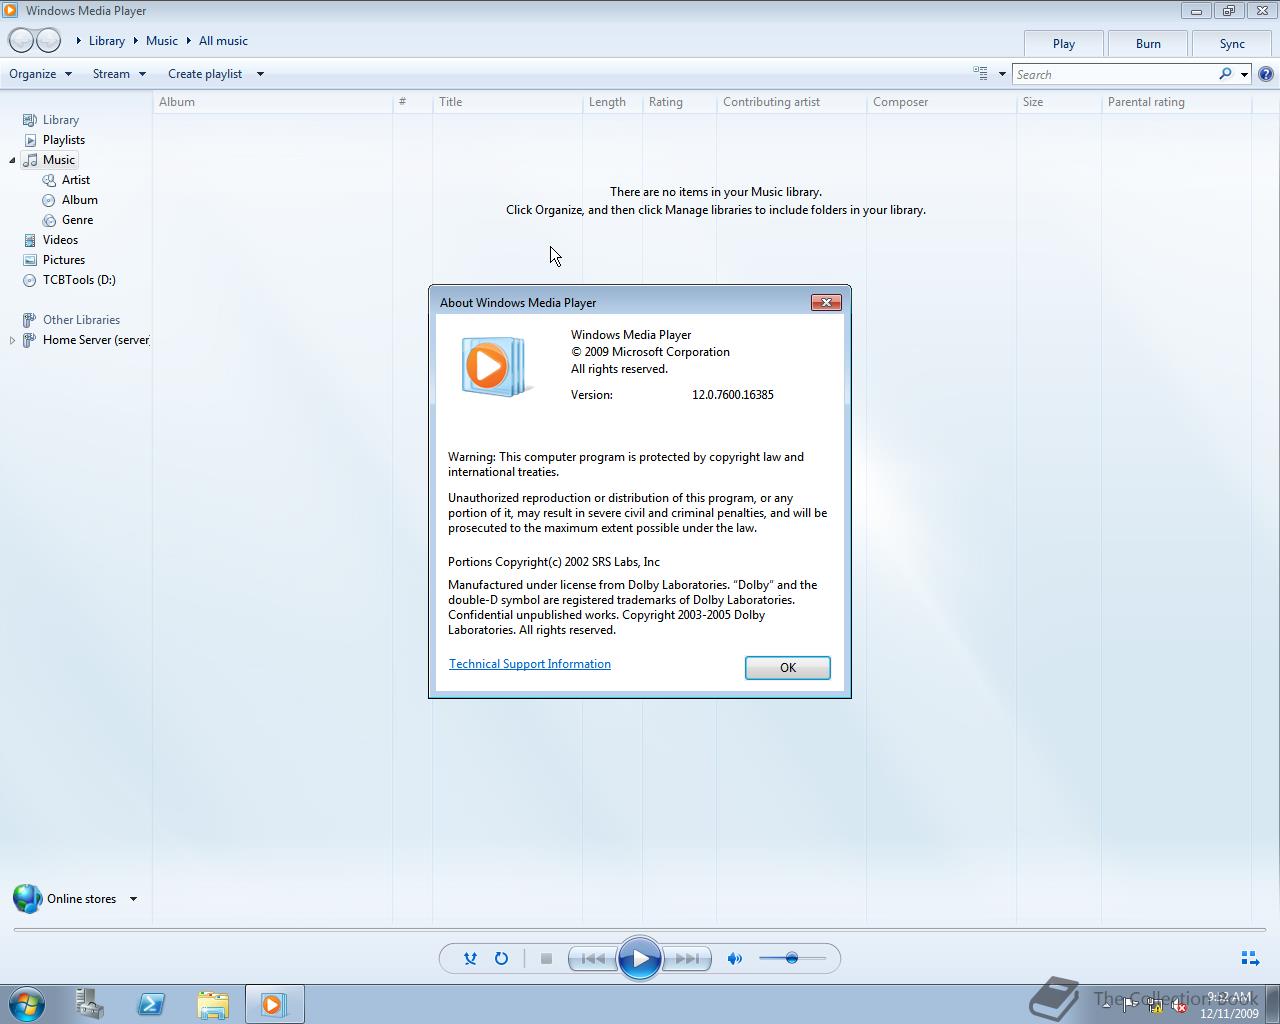This screenshot has width=1280, height=1024.
Task: Click the Back navigation arrow
Action: 21,41
